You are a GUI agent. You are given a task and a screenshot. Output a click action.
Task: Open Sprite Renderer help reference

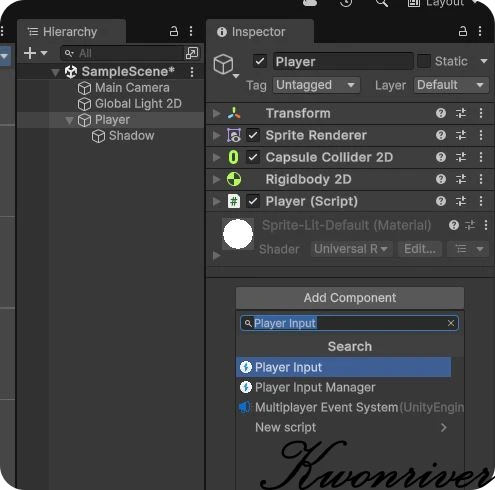(441, 135)
